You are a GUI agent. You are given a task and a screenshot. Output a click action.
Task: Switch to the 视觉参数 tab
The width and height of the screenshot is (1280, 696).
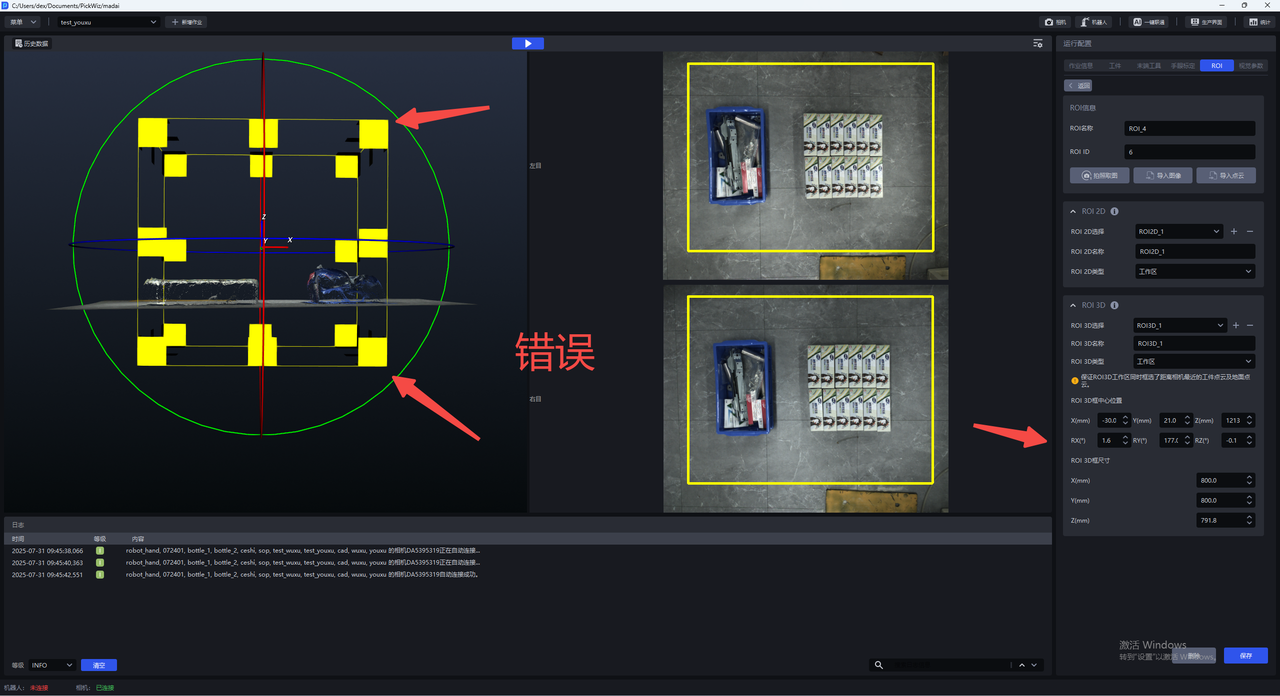tap(1251, 66)
